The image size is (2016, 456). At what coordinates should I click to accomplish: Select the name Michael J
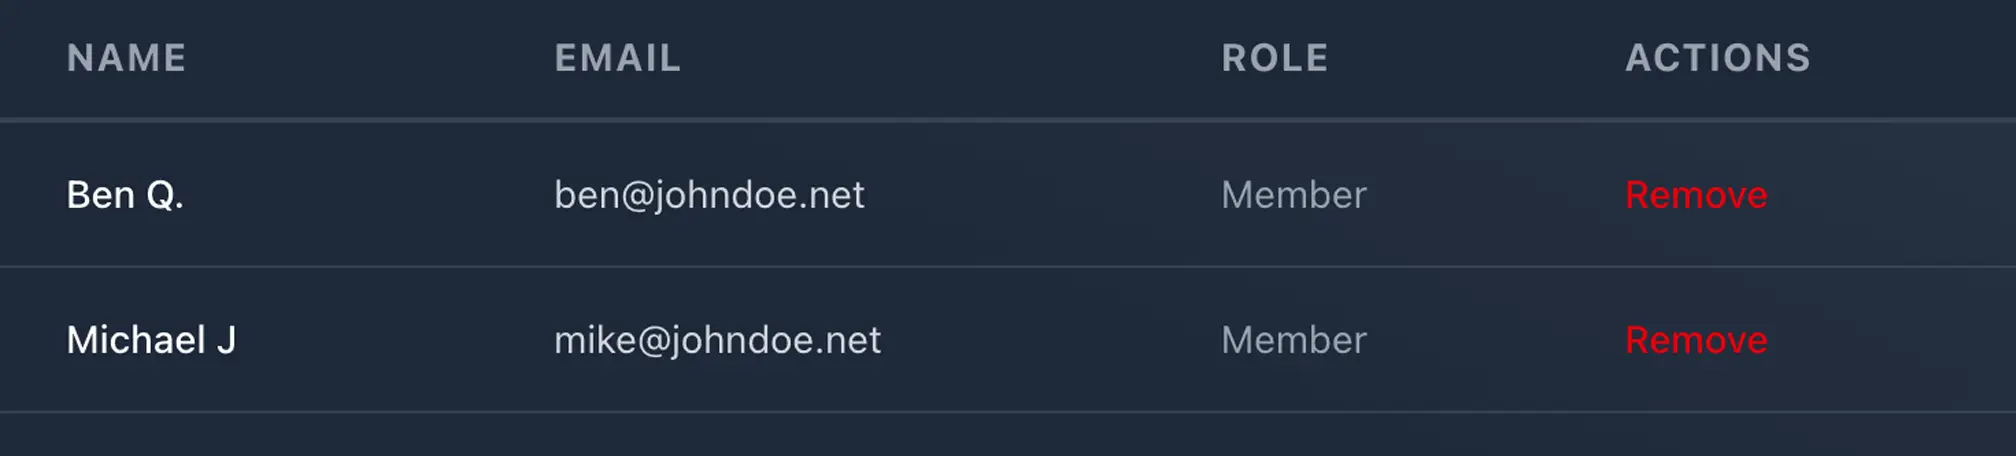[151, 340]
